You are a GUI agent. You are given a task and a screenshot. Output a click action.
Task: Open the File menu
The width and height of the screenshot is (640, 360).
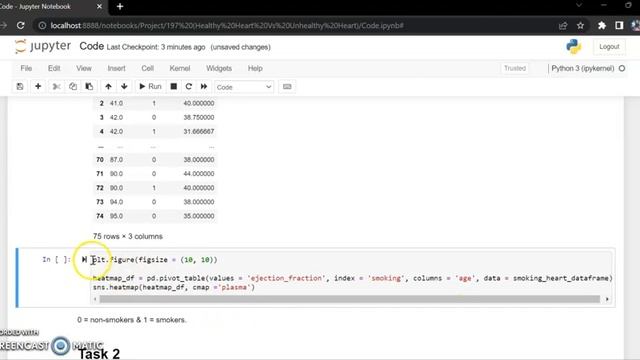tap(26, 68)
